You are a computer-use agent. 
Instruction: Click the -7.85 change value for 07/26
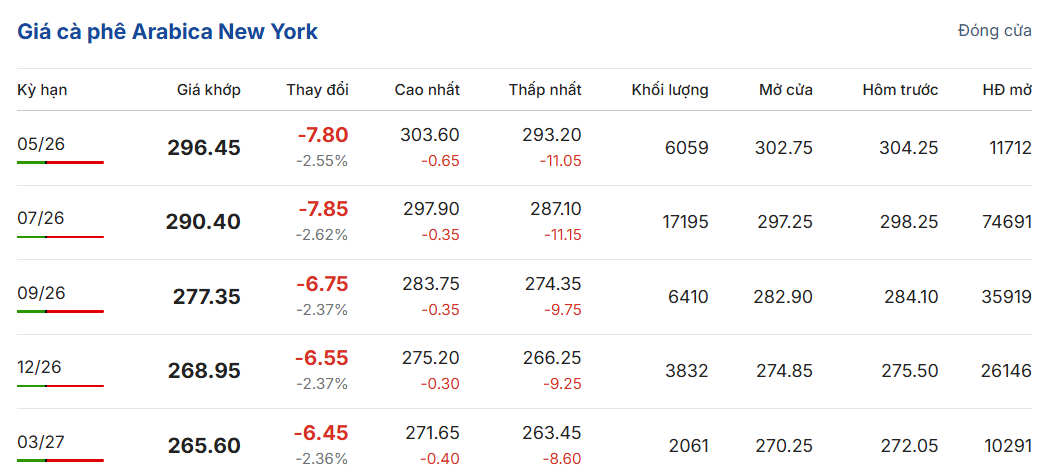pos(323,209)
